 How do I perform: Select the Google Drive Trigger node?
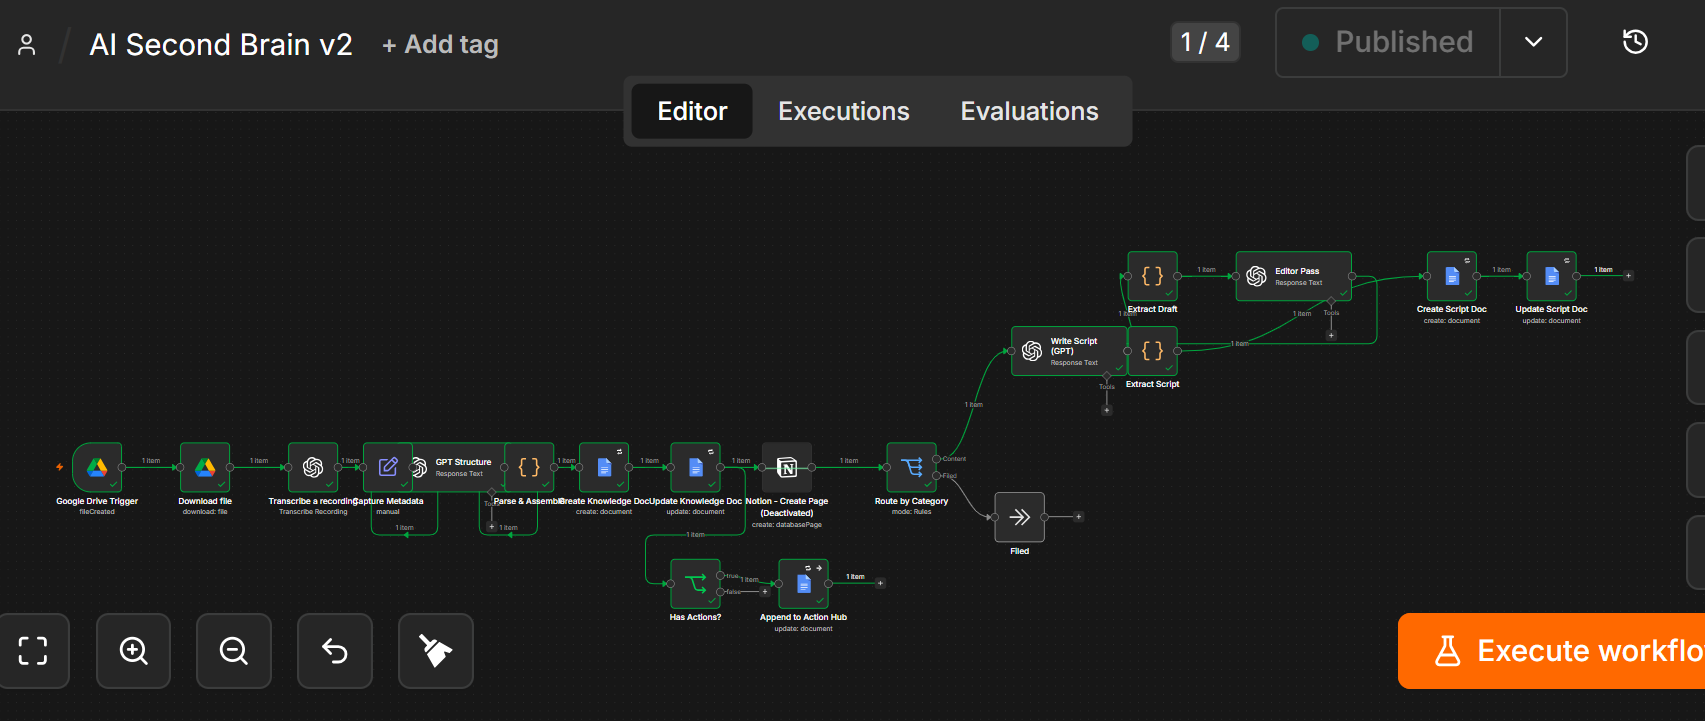pos(97,467)
